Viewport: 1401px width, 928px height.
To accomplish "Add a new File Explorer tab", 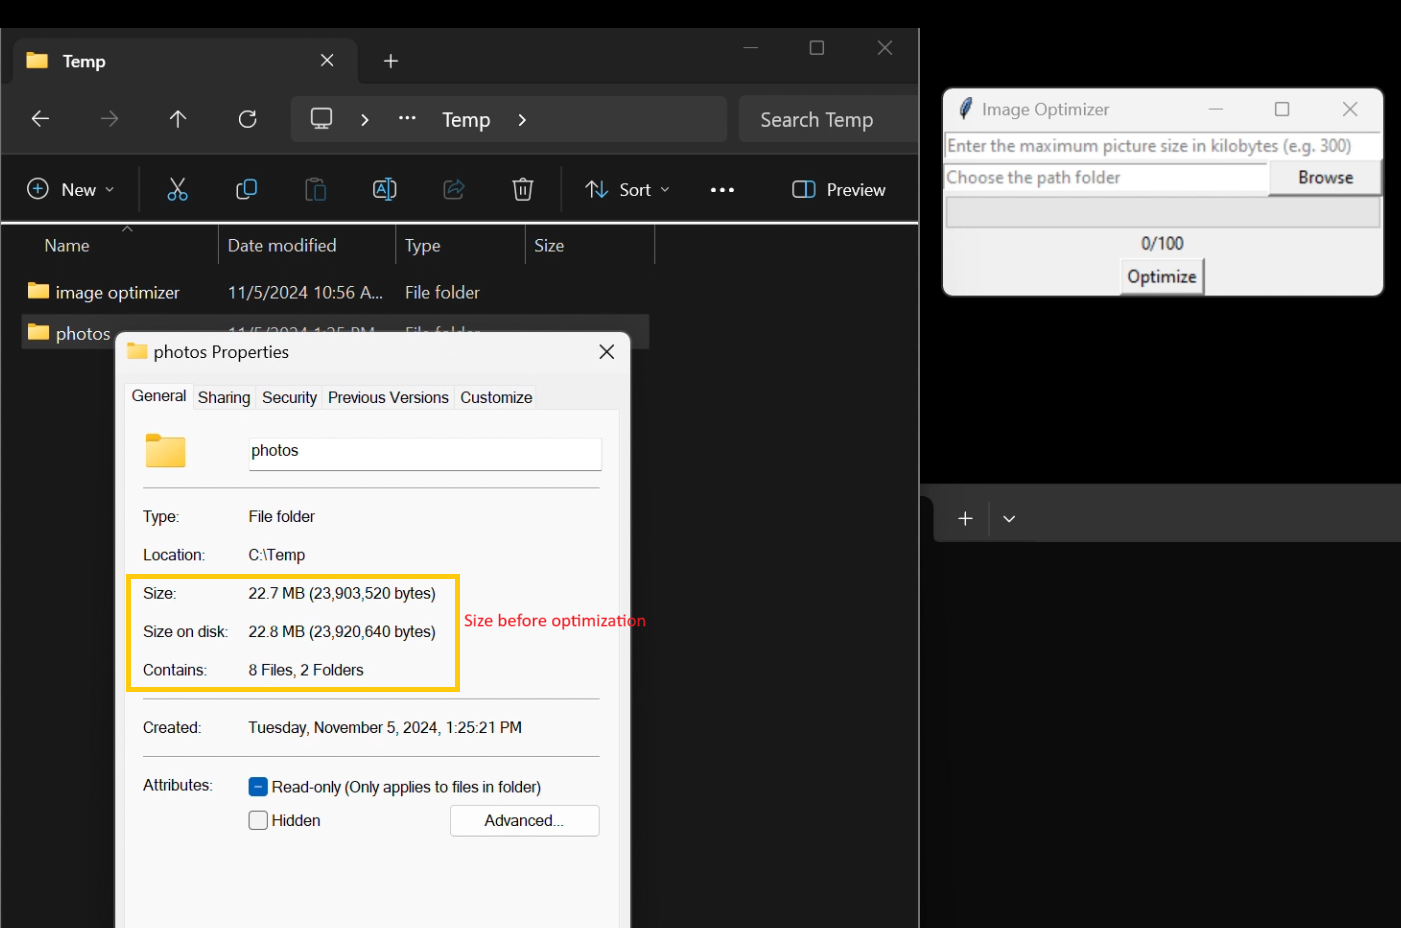I will (x=391, y=61).
